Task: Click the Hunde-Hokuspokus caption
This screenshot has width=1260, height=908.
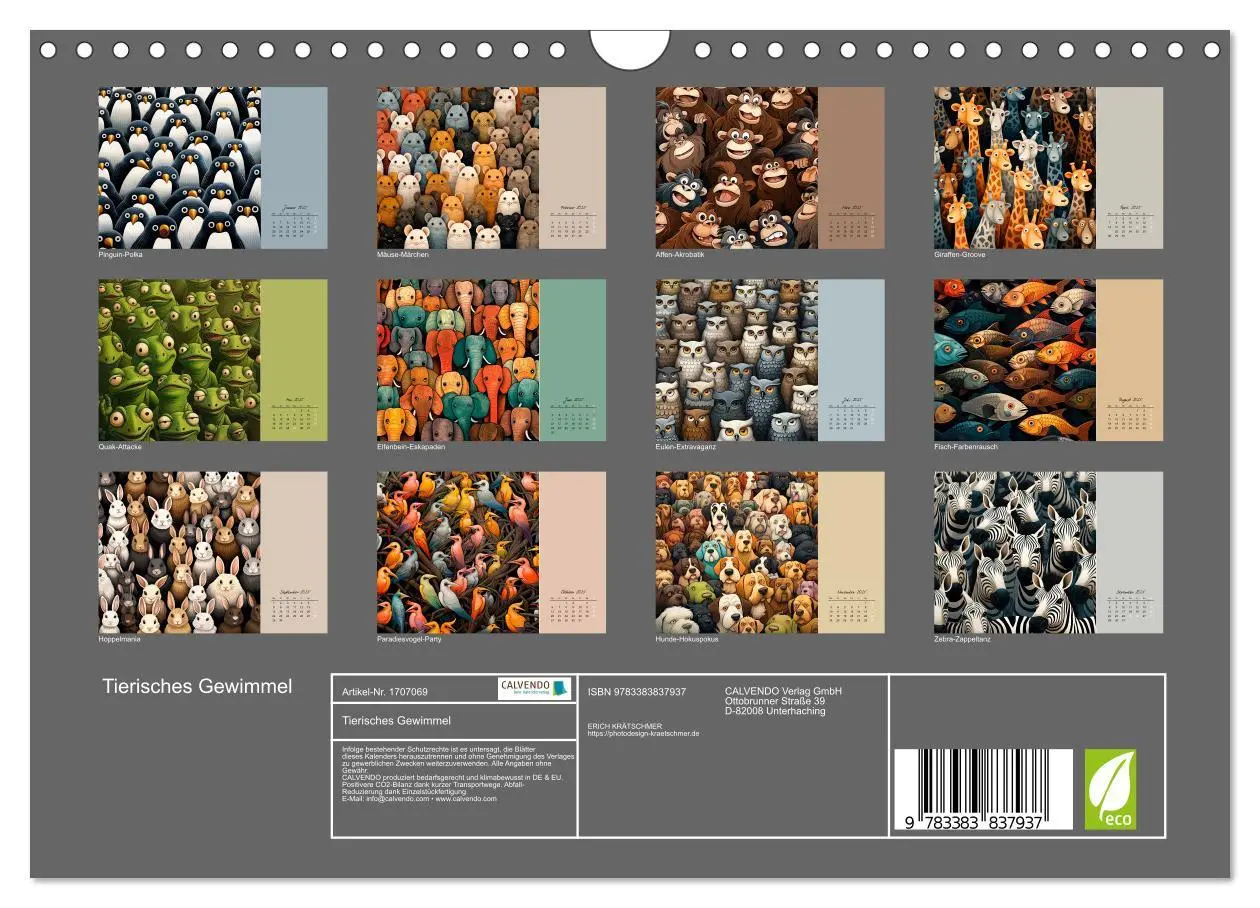Action: pyautogui.click(x=688, y=639)
